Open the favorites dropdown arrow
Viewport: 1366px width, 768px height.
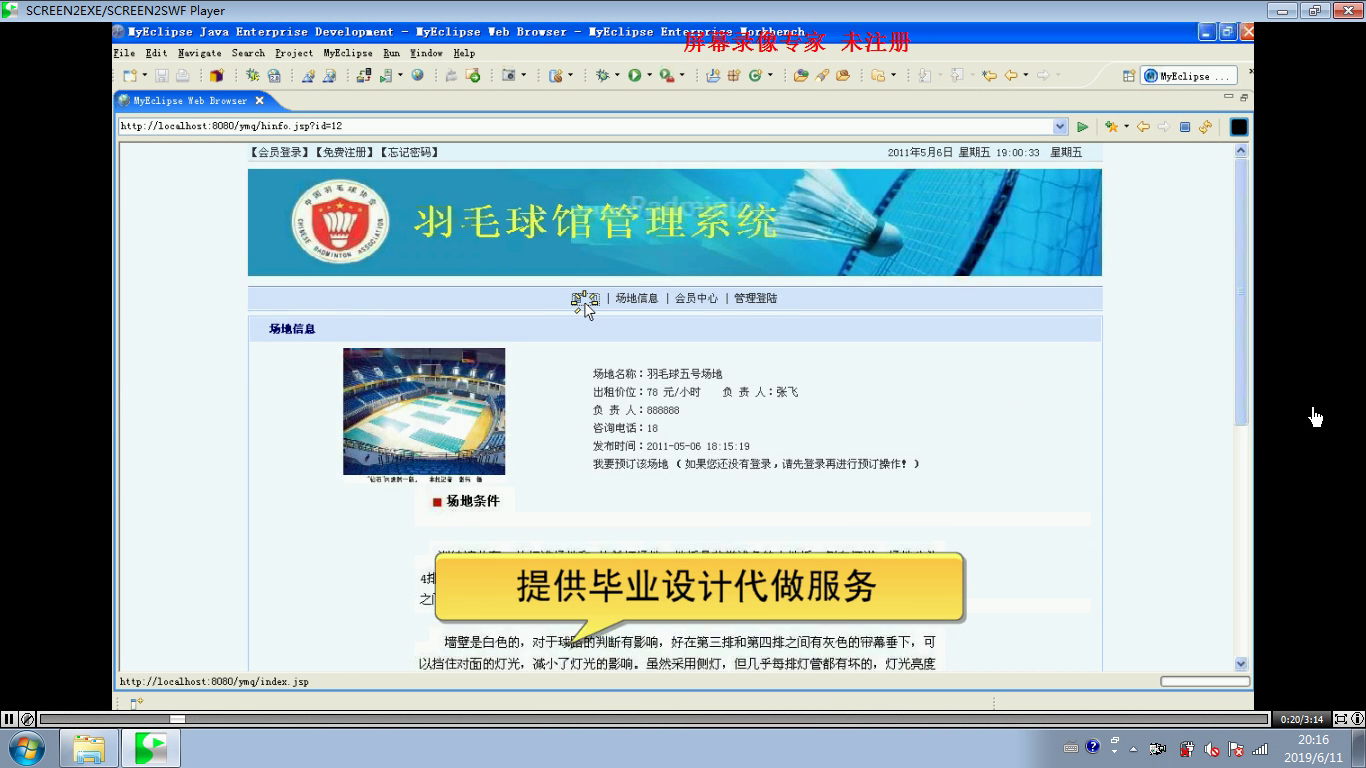tap(1126, 127)
